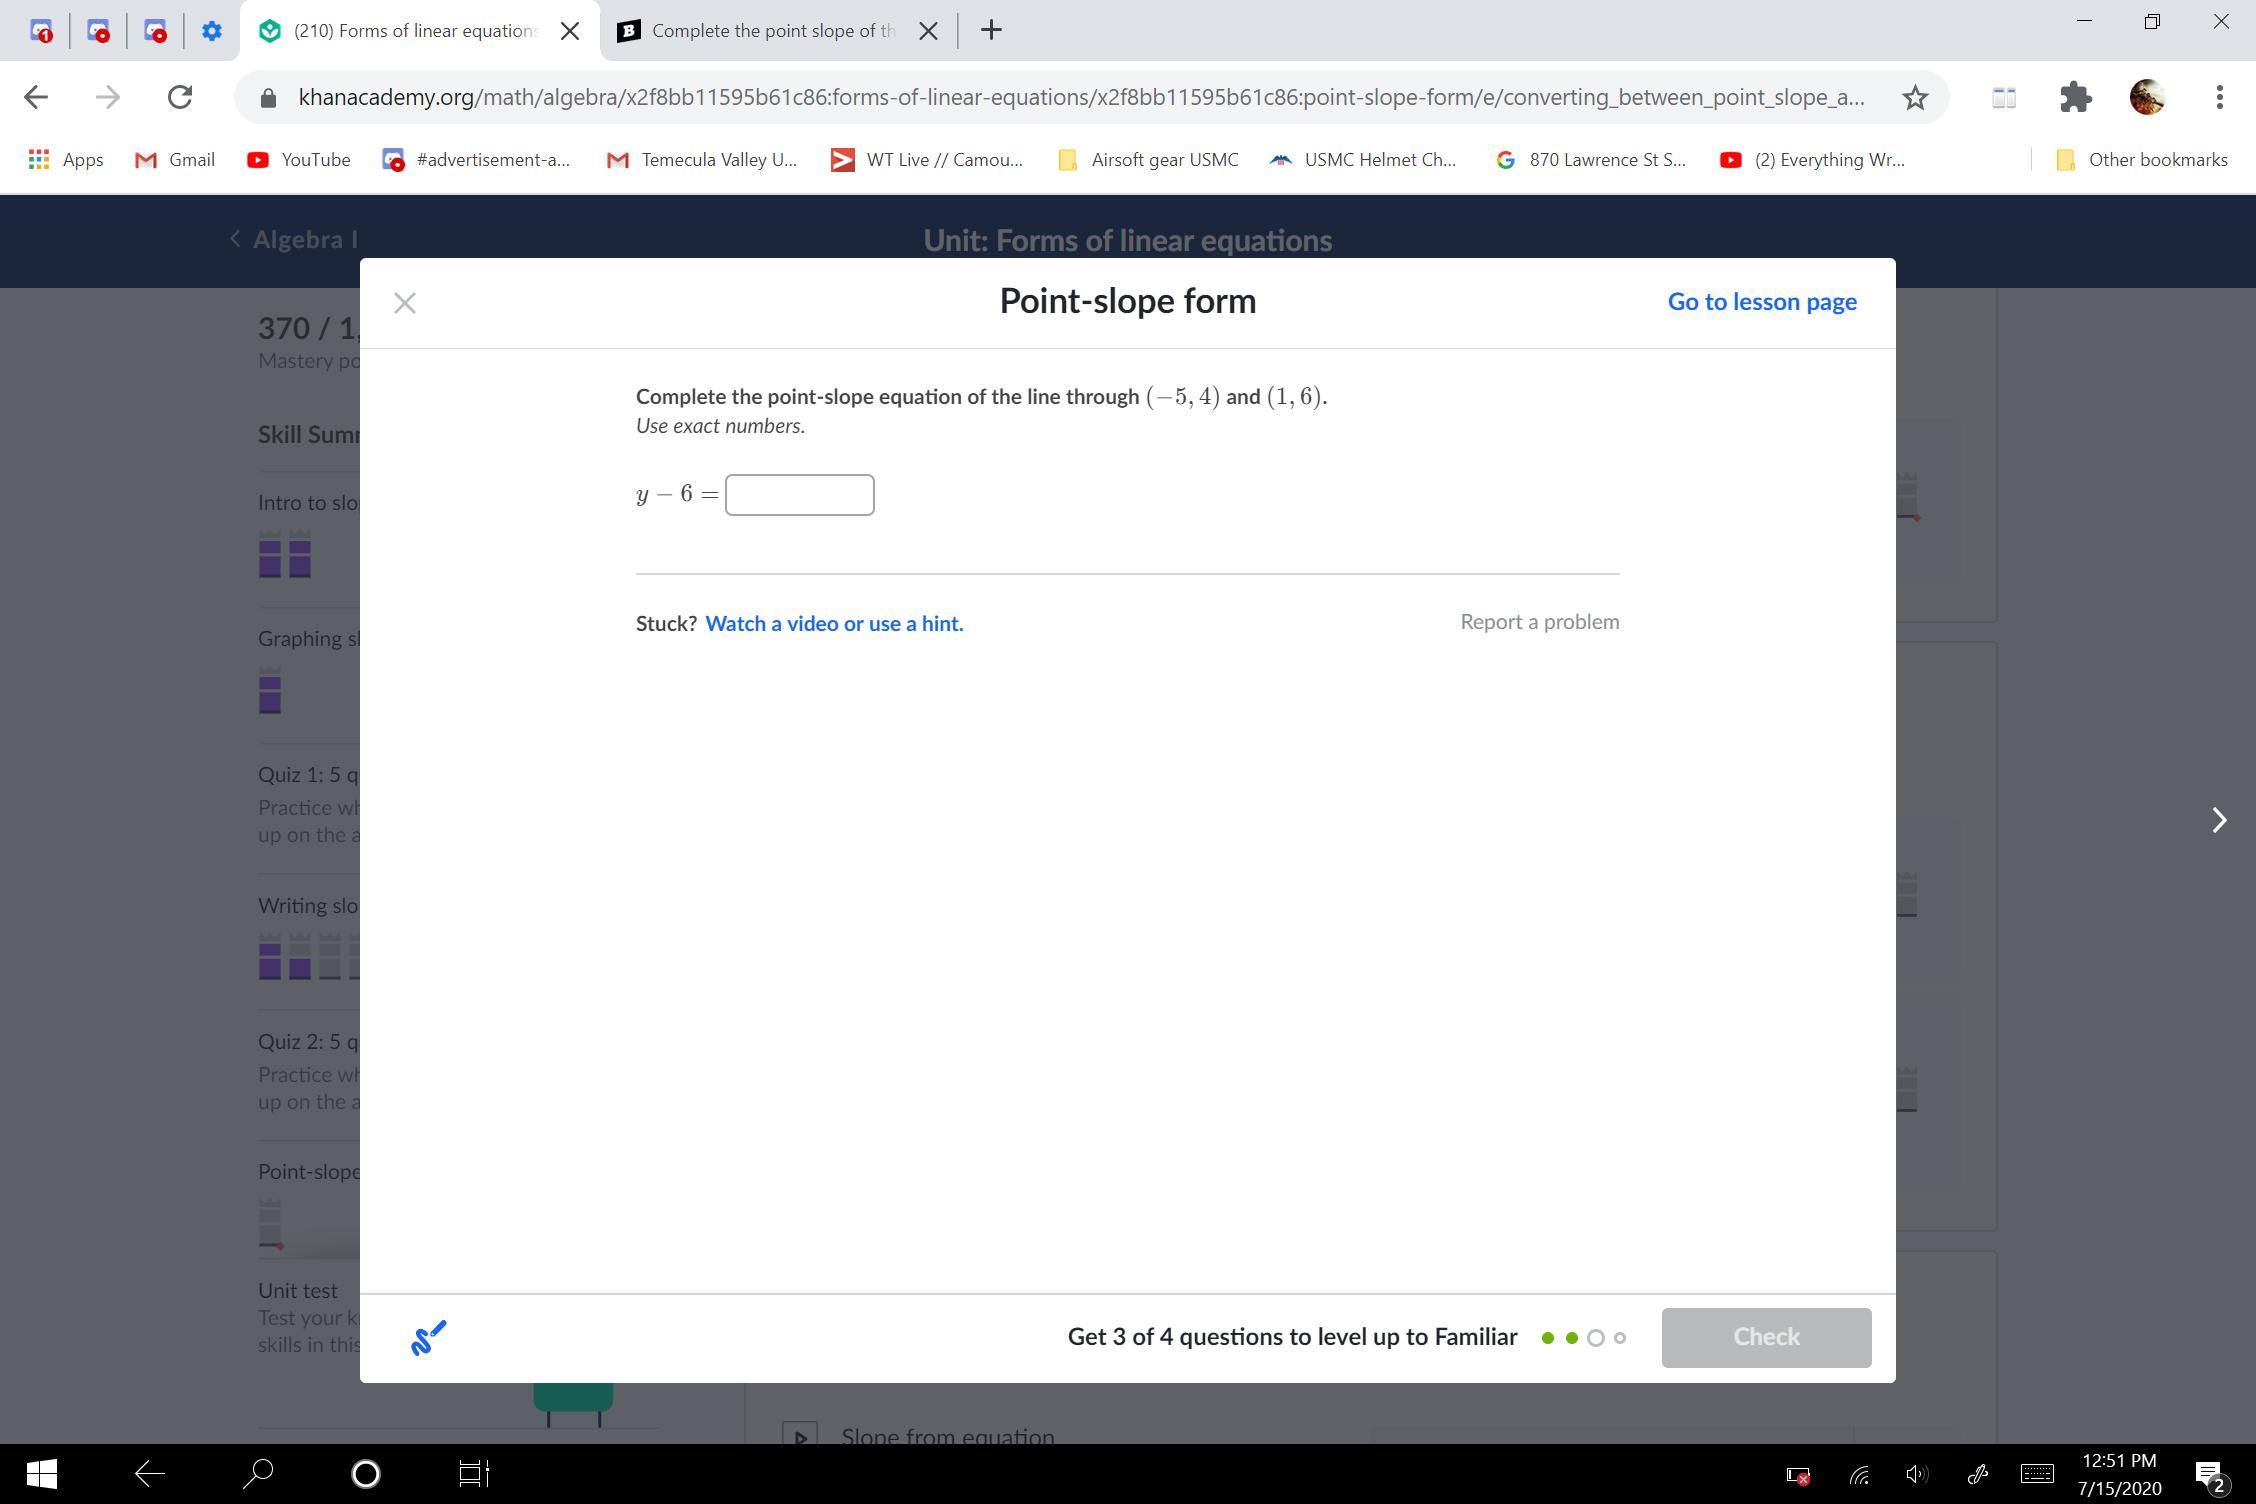This screenshot has width=2256, height=1504.
Task: Open the Chrome three-dot menu
Action: click(2219, 97)
